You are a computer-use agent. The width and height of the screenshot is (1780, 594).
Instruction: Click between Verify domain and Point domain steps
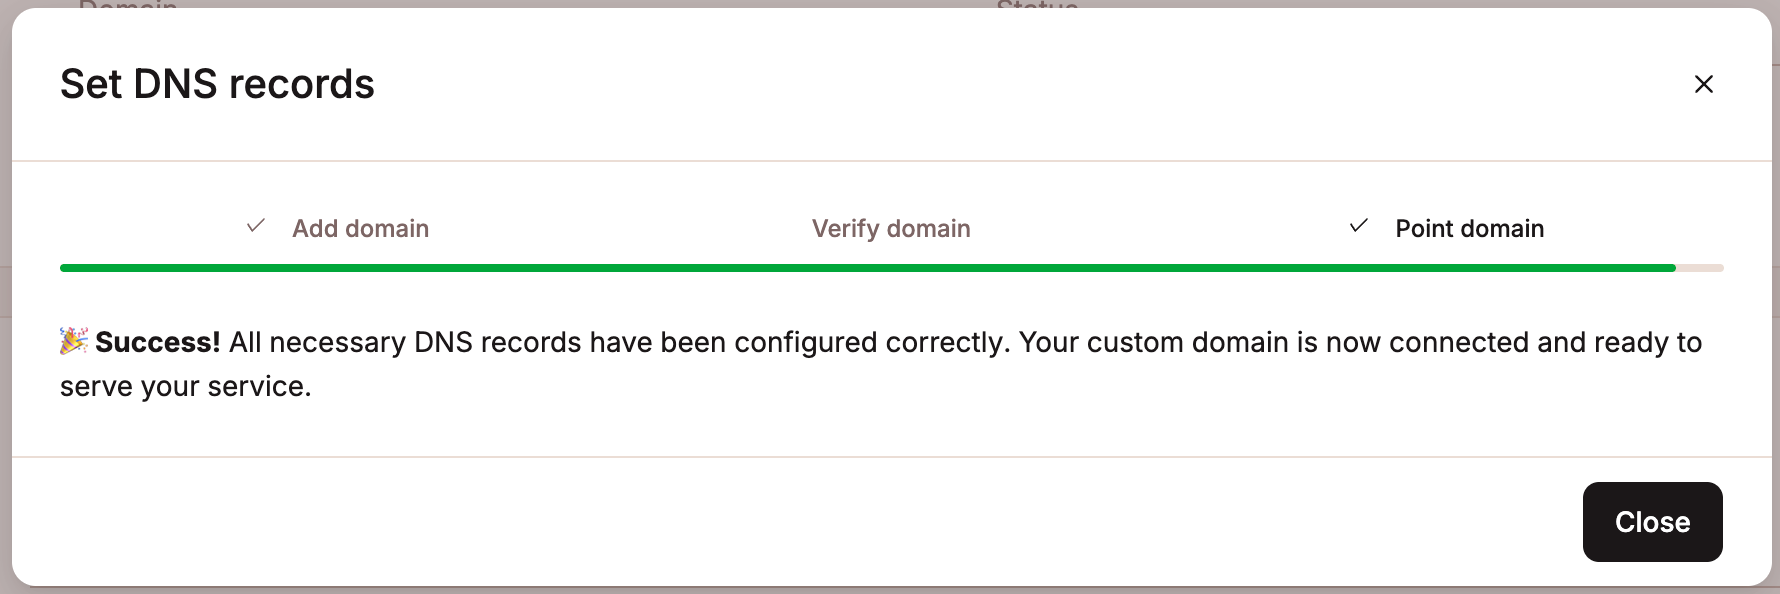pyautogui.click(x=1160, y=228)
